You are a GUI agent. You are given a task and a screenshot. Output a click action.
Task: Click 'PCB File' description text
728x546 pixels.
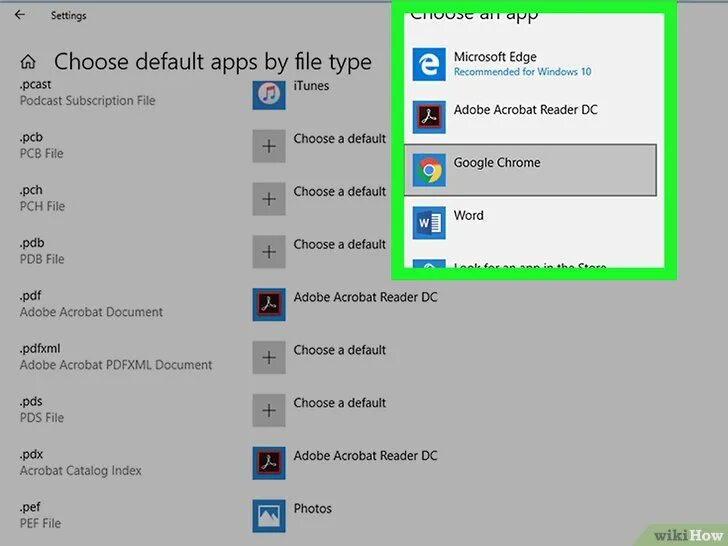(x=41, y=154)
